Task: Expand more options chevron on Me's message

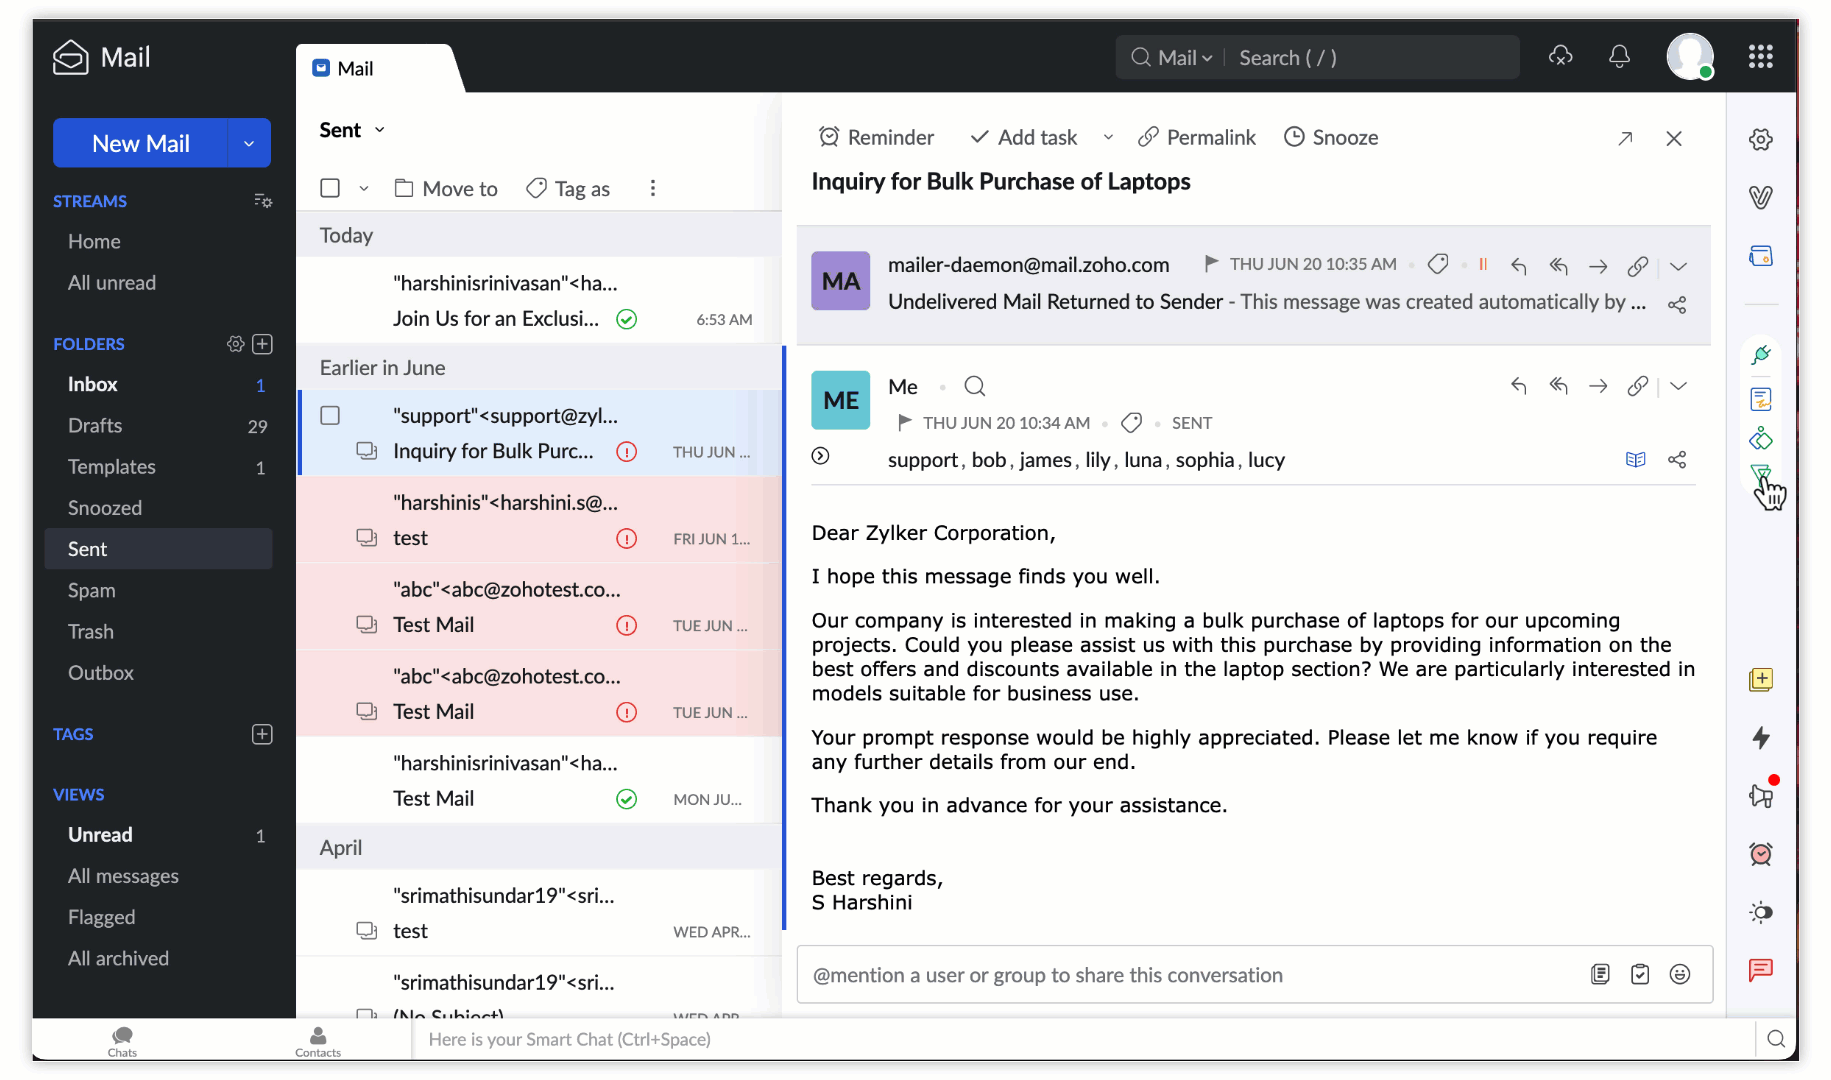Action: [x=1679, y=386]
